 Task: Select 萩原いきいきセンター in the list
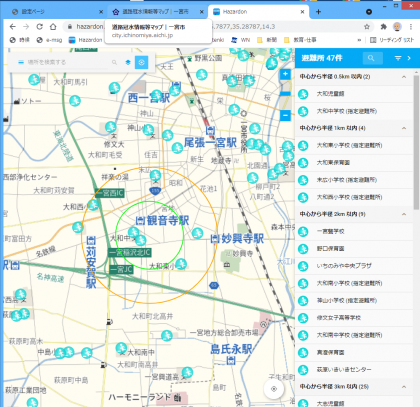[354, 370]
